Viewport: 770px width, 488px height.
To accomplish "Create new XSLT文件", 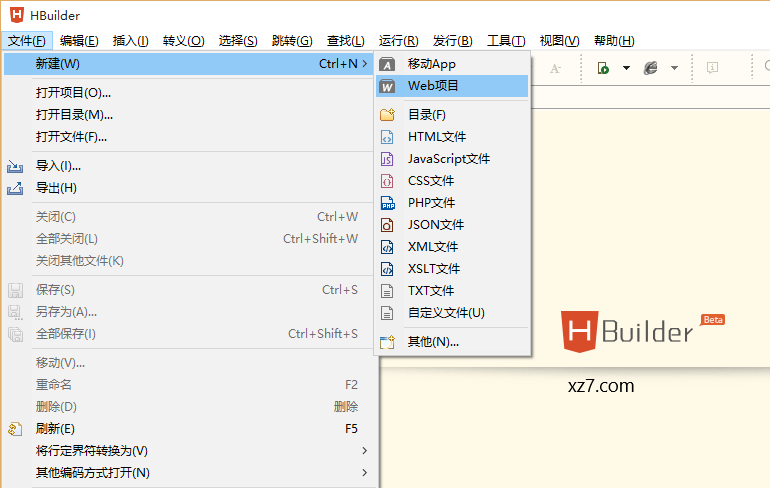I will pos(452,269).
